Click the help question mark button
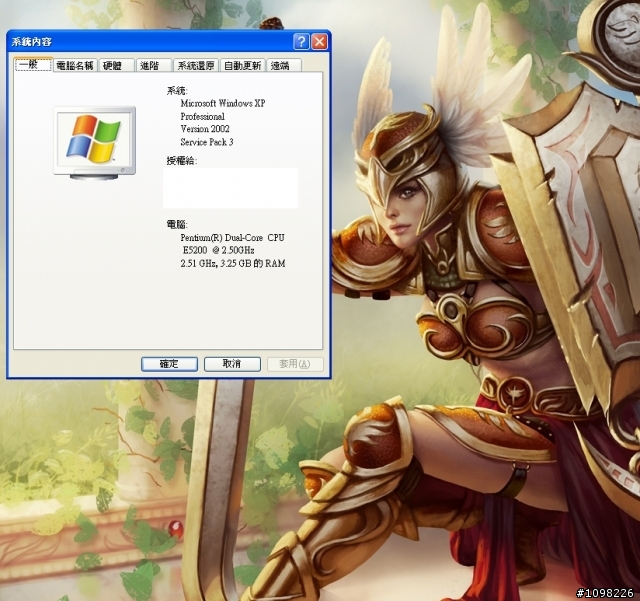The image size is (640, 601). [301, 42]
